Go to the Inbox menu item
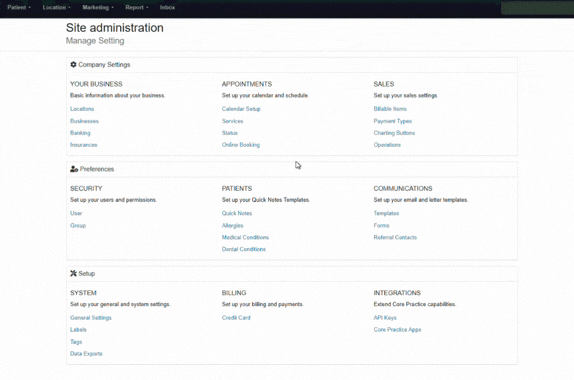574x380 pixels. tap(167, 7)
